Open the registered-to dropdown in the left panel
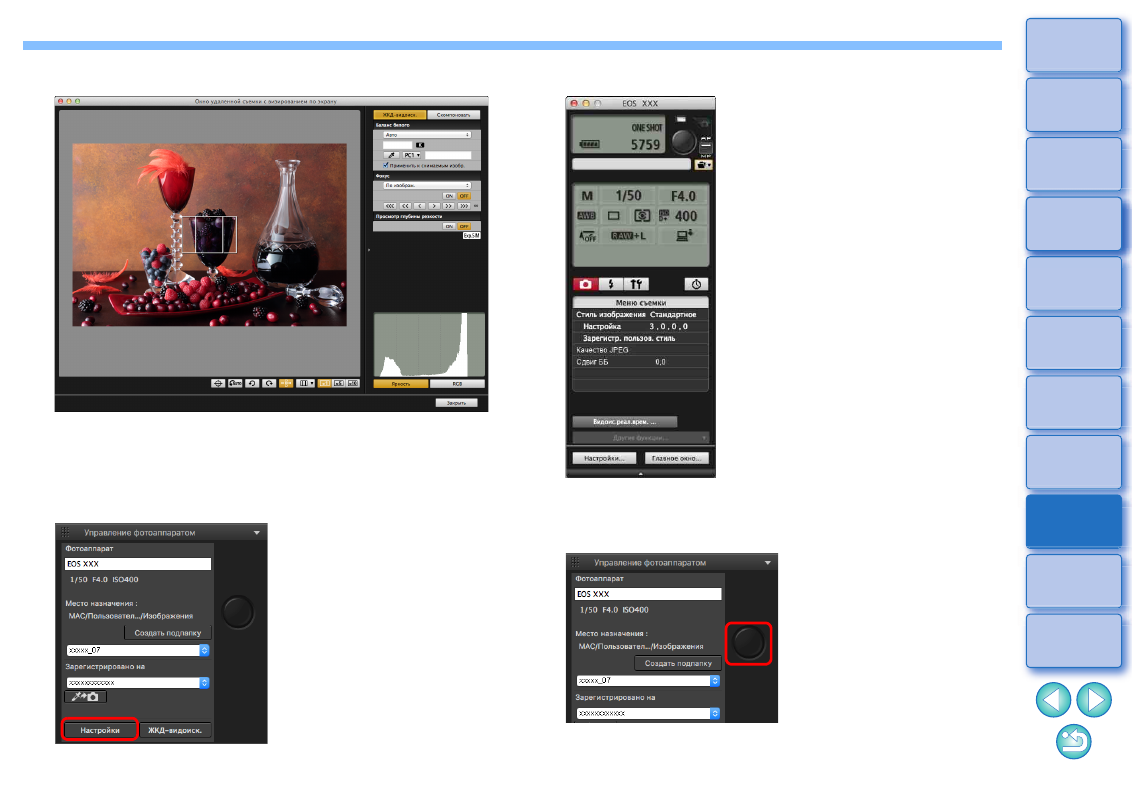Image resolution: width=1132 pixels, height=800 pixels. 138,682
